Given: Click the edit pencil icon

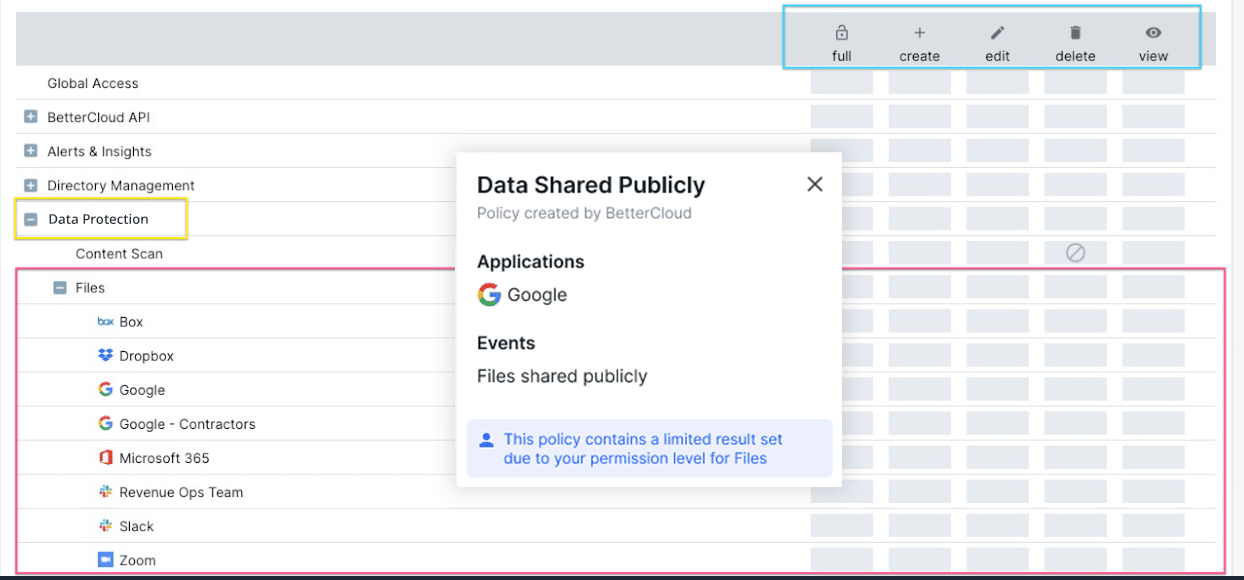Looking at the screenshot, I should click(997, 33).
